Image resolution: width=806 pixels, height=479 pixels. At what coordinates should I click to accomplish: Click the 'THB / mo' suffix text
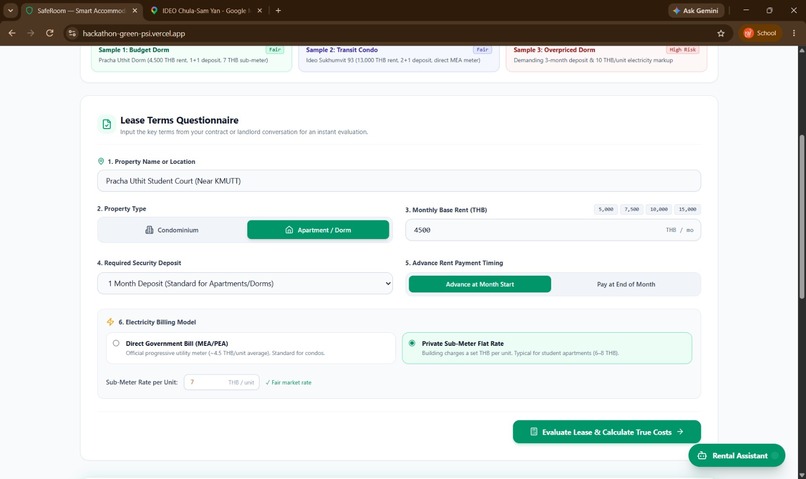[680, 230]
